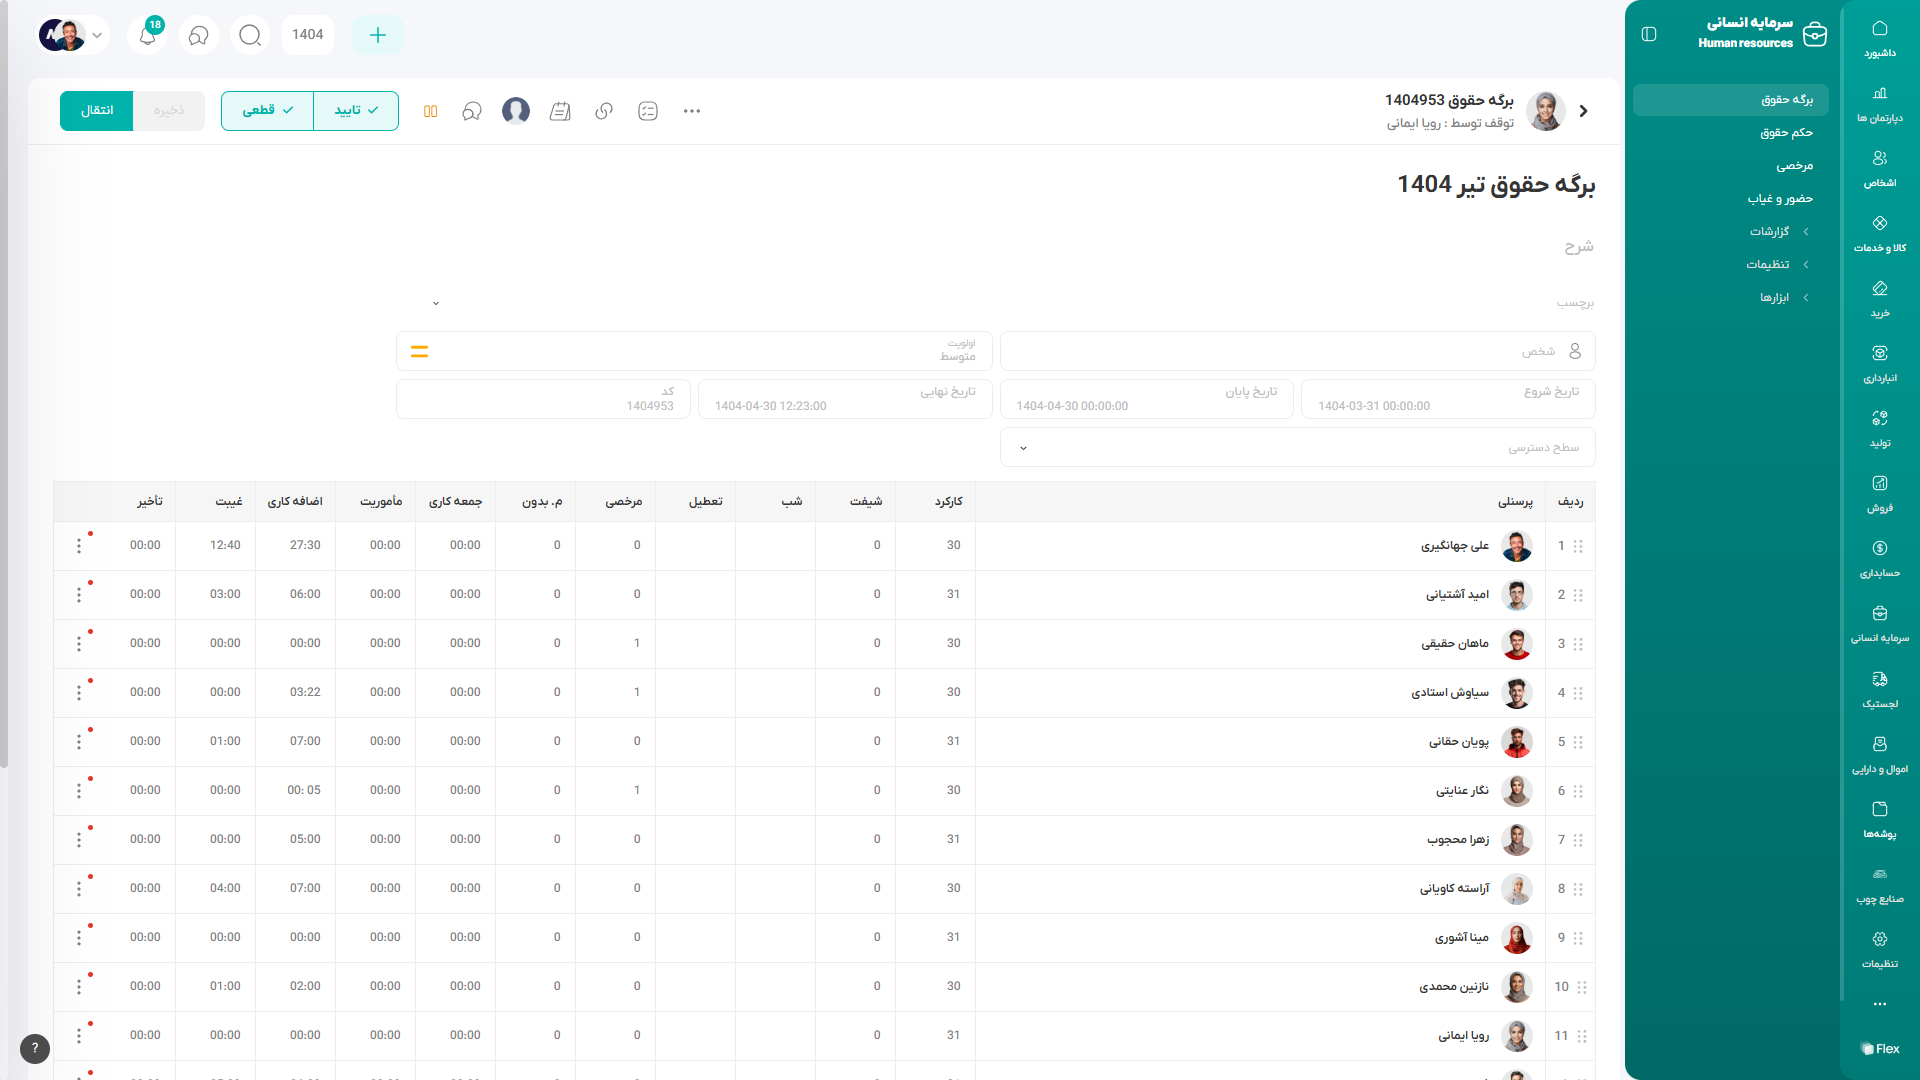The image size is (1920, 1080).
Task: Click the انتقال transfer button
Action: tap(96, 111)
